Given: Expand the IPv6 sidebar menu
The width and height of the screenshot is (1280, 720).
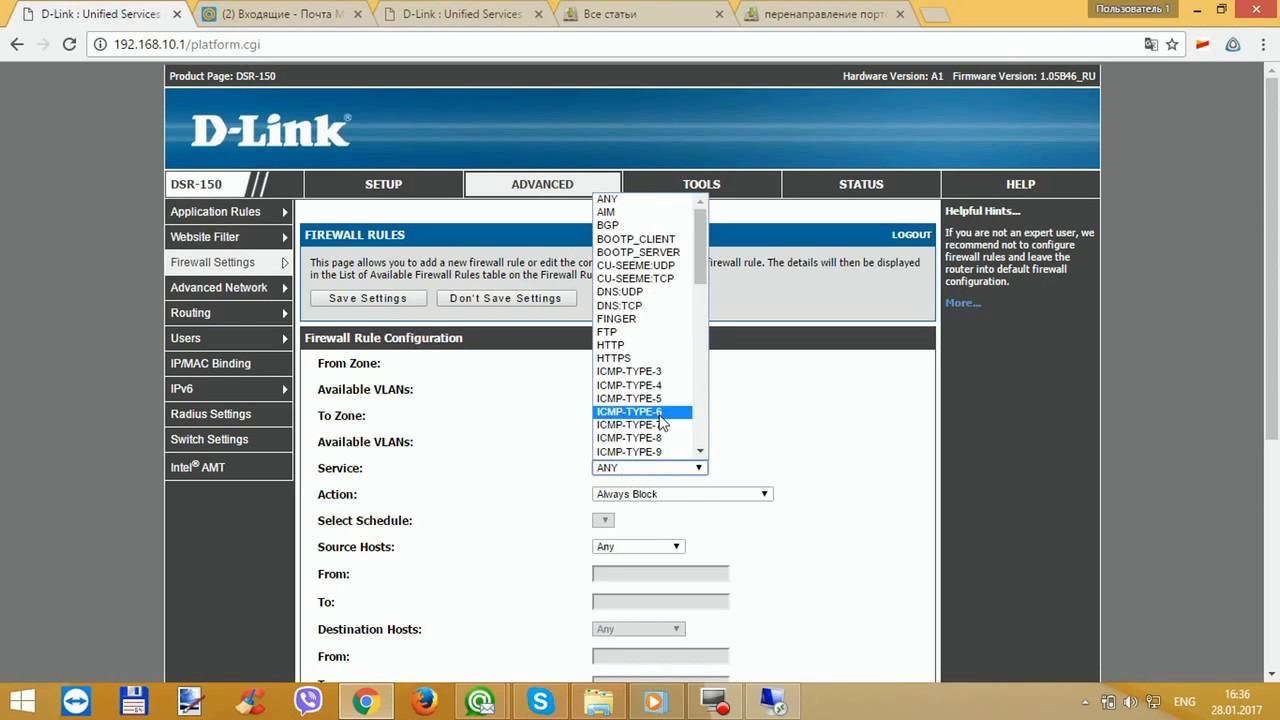Looking at the screenshot, I should [x=228, y=389].
